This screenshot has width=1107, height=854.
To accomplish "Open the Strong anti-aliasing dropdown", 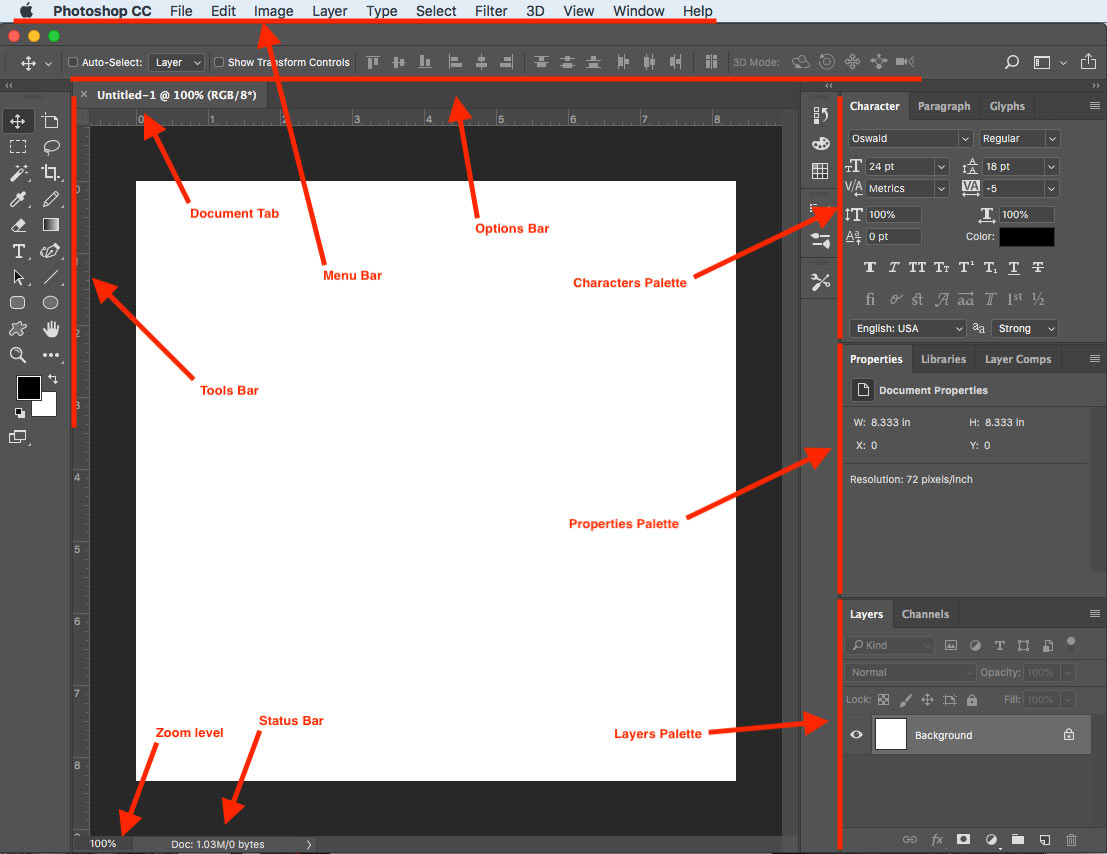I will [1024, 328].
